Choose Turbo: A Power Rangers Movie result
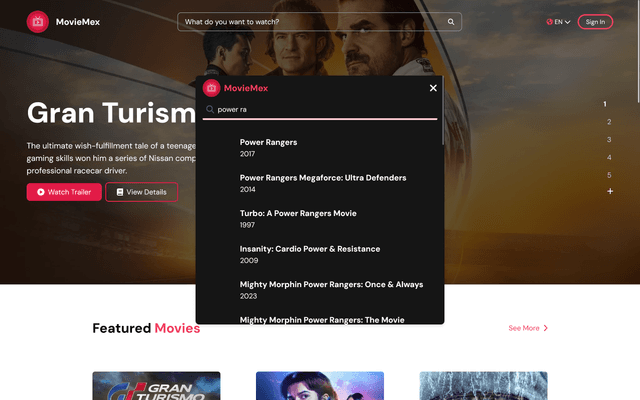The width and height of the screenshot is (640, 400). [320, 219]
